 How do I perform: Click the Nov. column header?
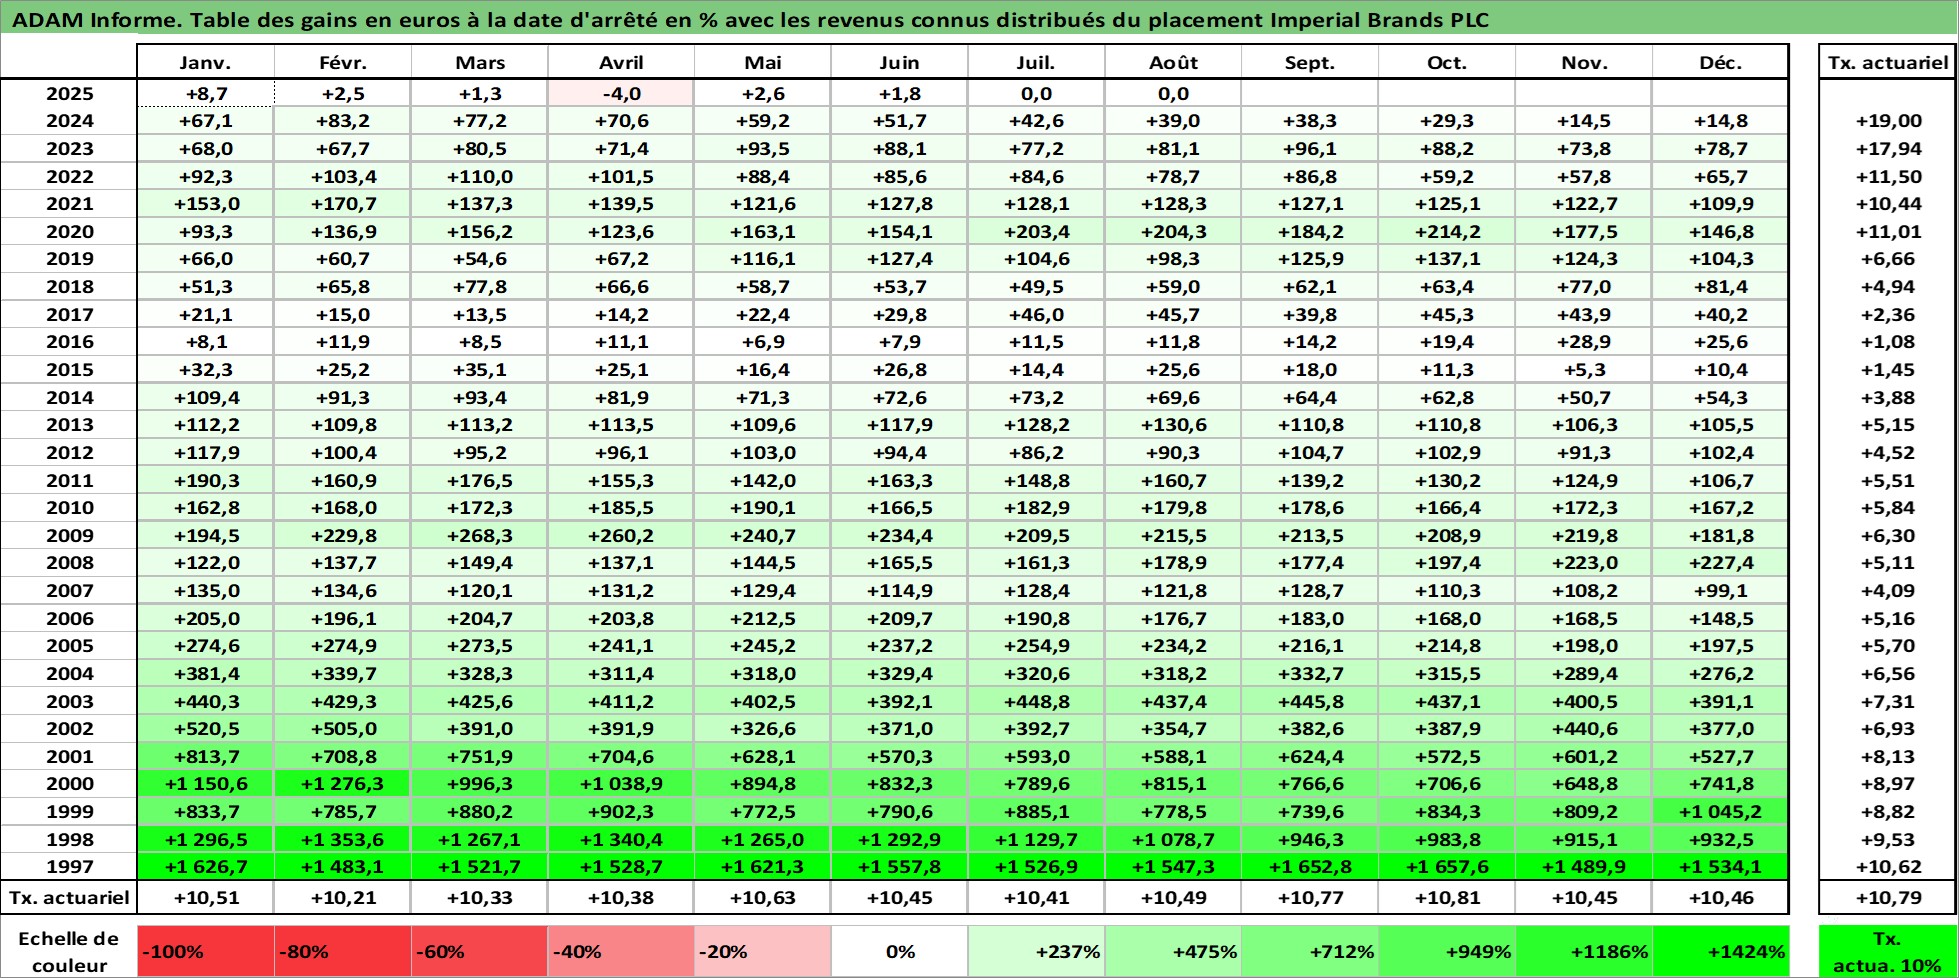click(1584, 62)
